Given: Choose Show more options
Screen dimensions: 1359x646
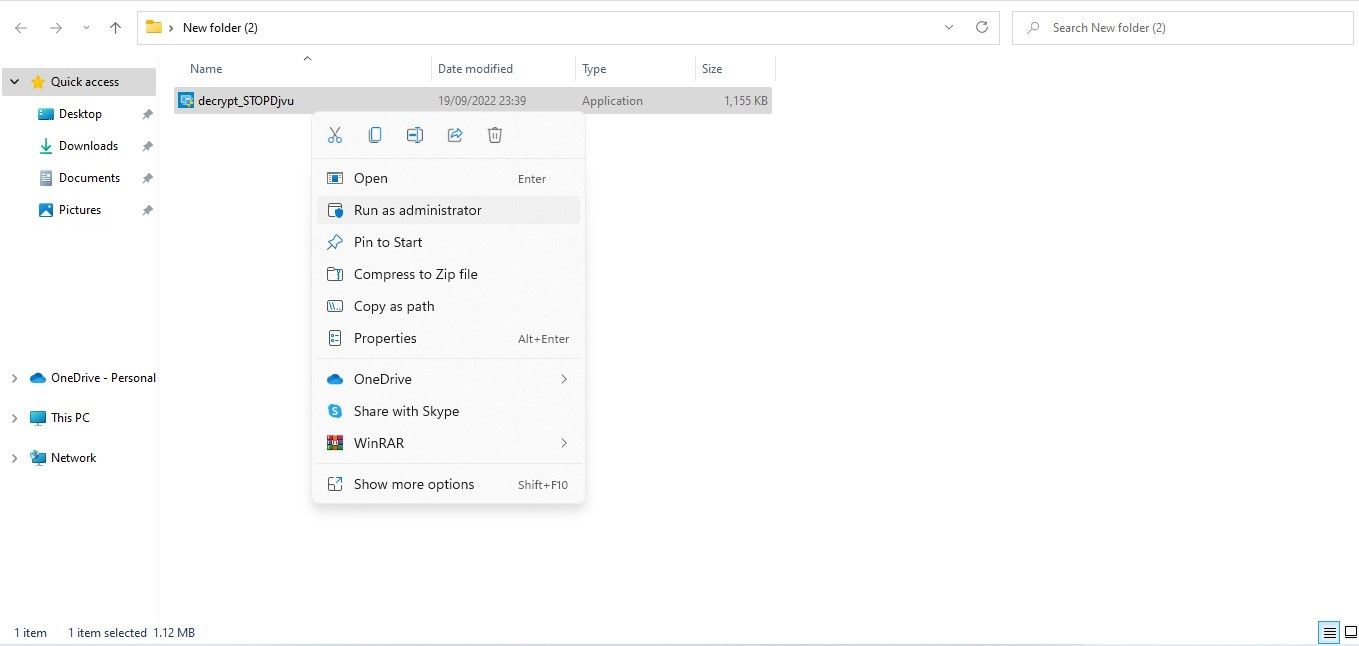Looking at the screenshot, I should coord(413,484).
